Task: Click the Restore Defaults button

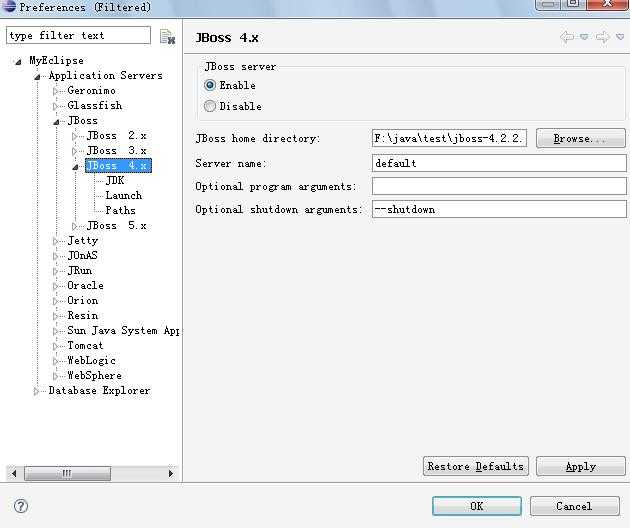Action: click(476, 467)
